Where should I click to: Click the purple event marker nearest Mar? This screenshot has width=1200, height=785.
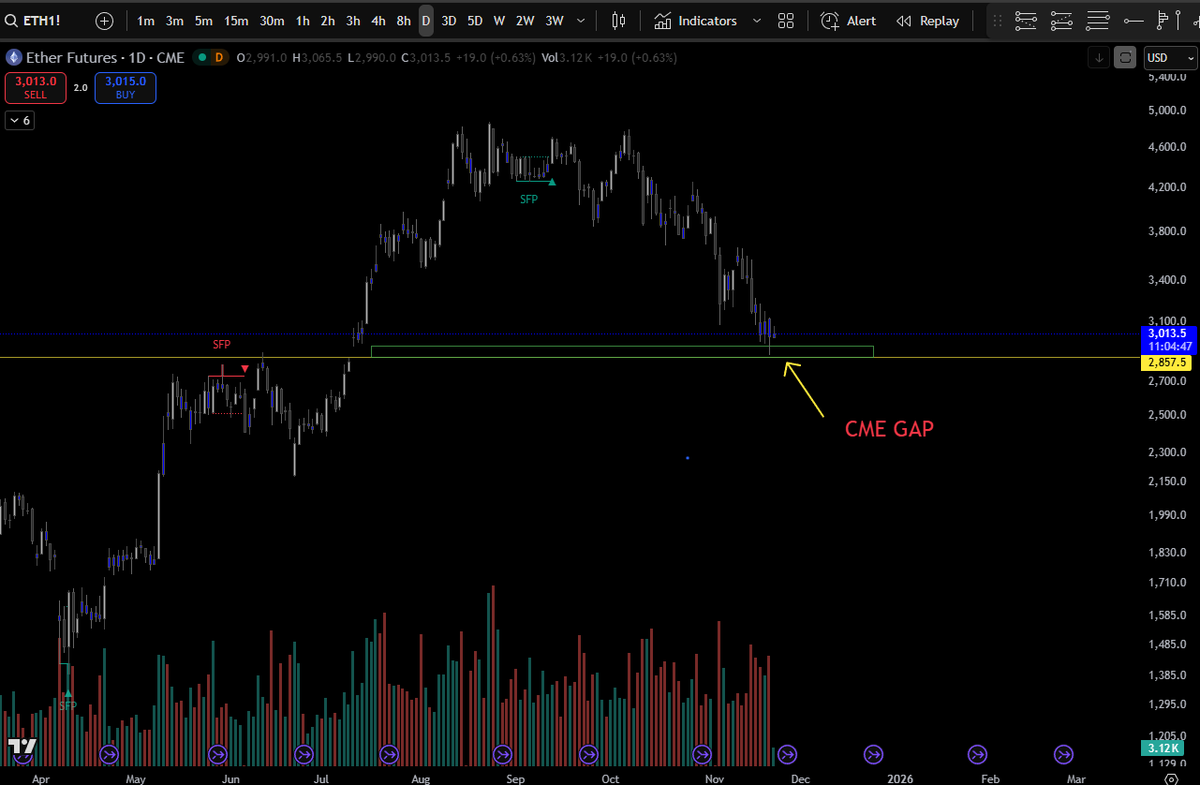1063,754
